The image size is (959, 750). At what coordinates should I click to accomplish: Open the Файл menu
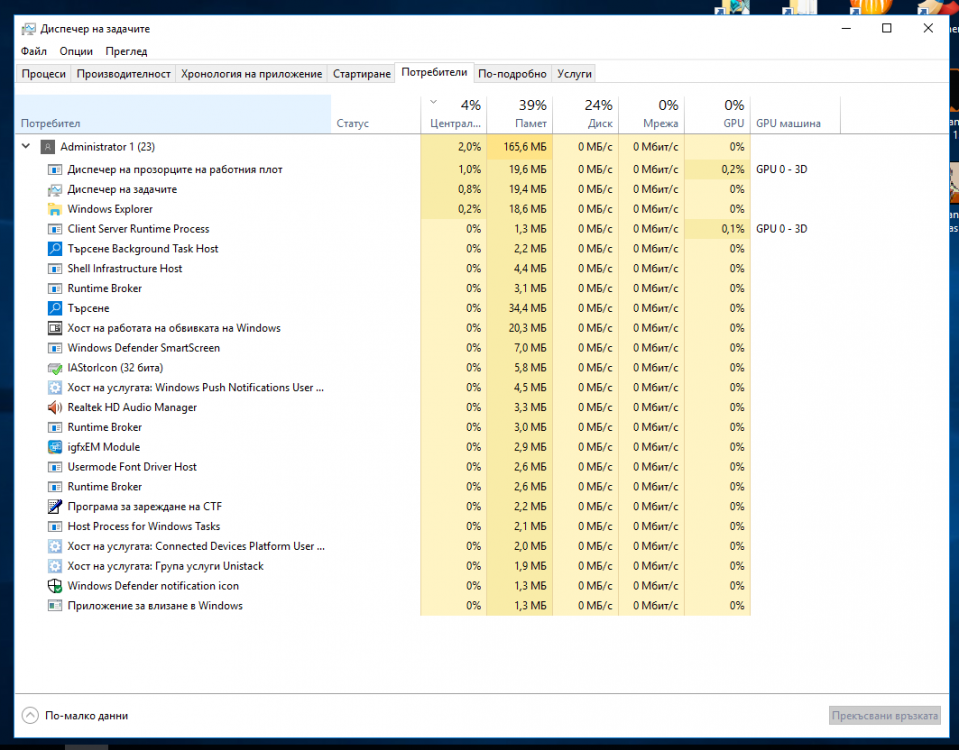coord(34,51)
